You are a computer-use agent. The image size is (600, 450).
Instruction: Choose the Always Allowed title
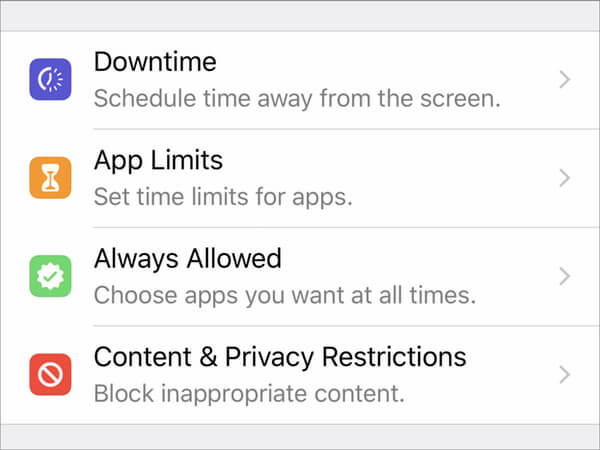pyautogui.click(x=187, y=258)
